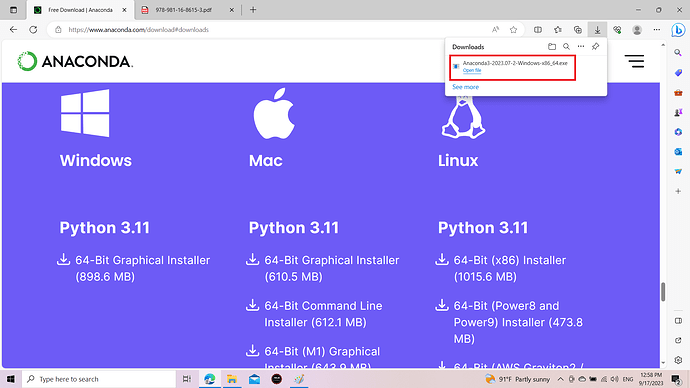The image size is (690, 388).
Task: Click the page scrollbar up arrow
Action: 663,44
